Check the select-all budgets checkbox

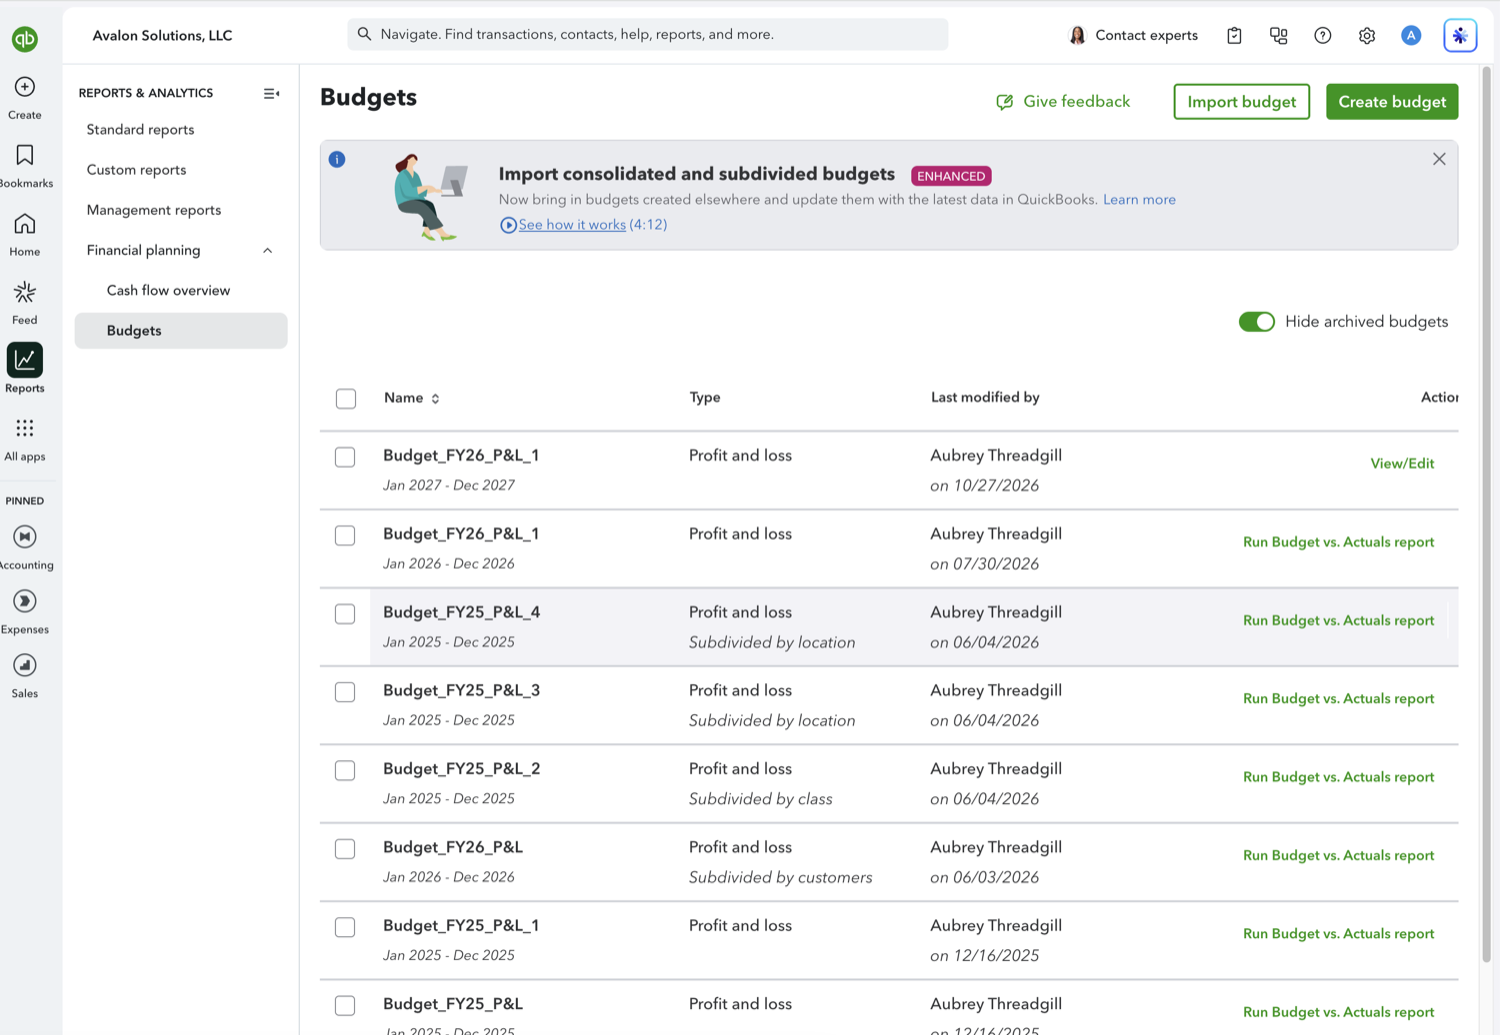pos(346,398)
